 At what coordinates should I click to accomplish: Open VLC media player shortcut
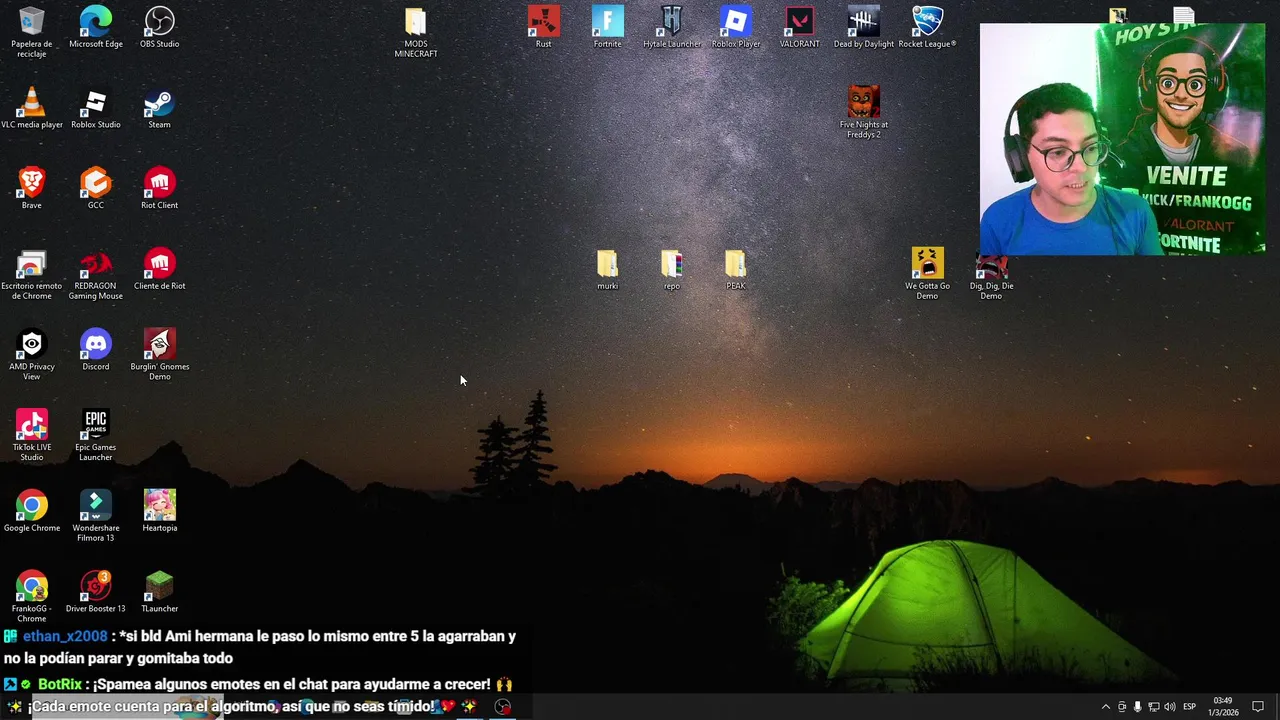[32, 108]
